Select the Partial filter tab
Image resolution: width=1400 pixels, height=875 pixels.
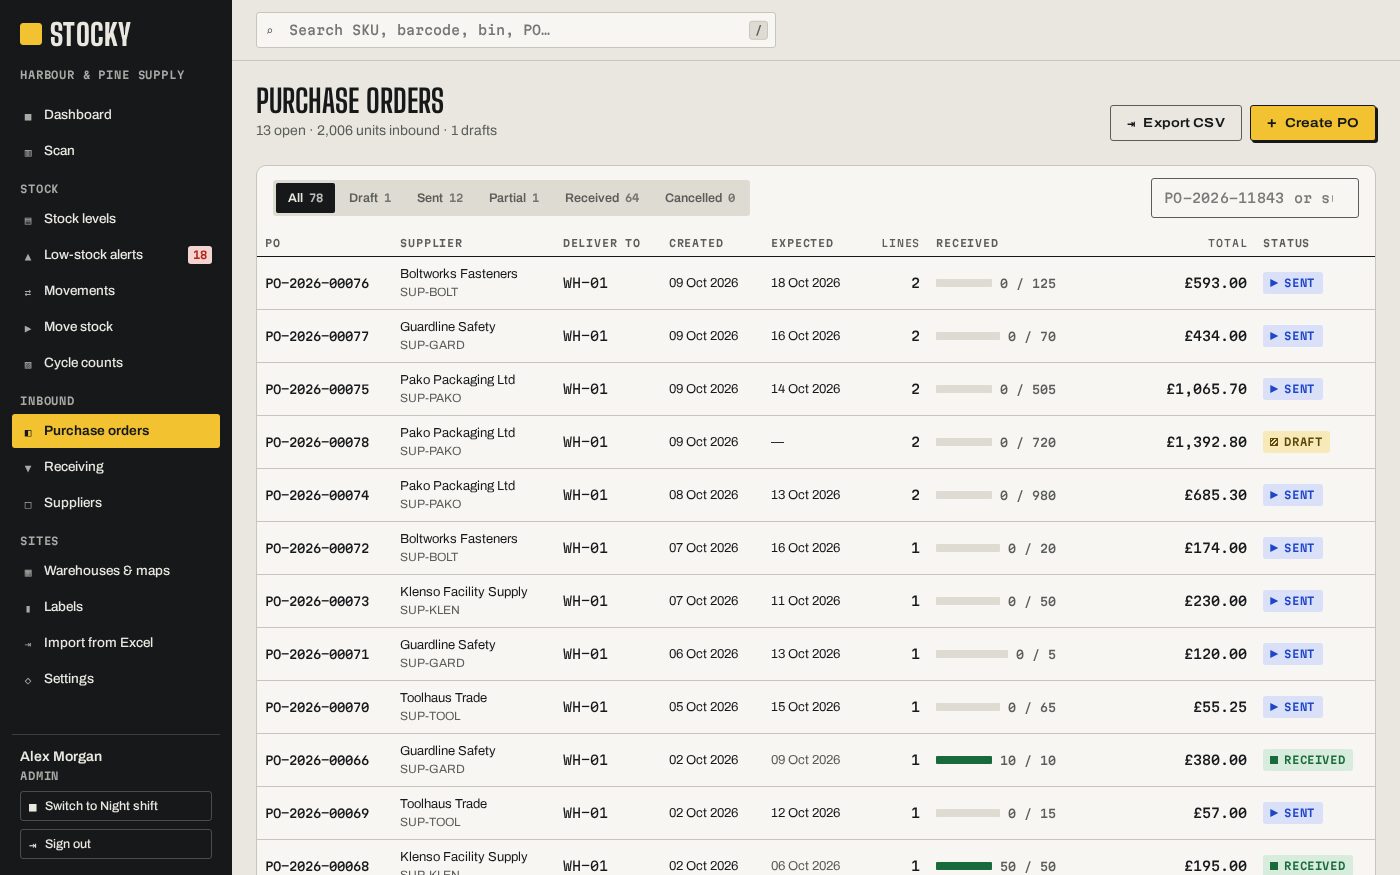pos(514,198)
